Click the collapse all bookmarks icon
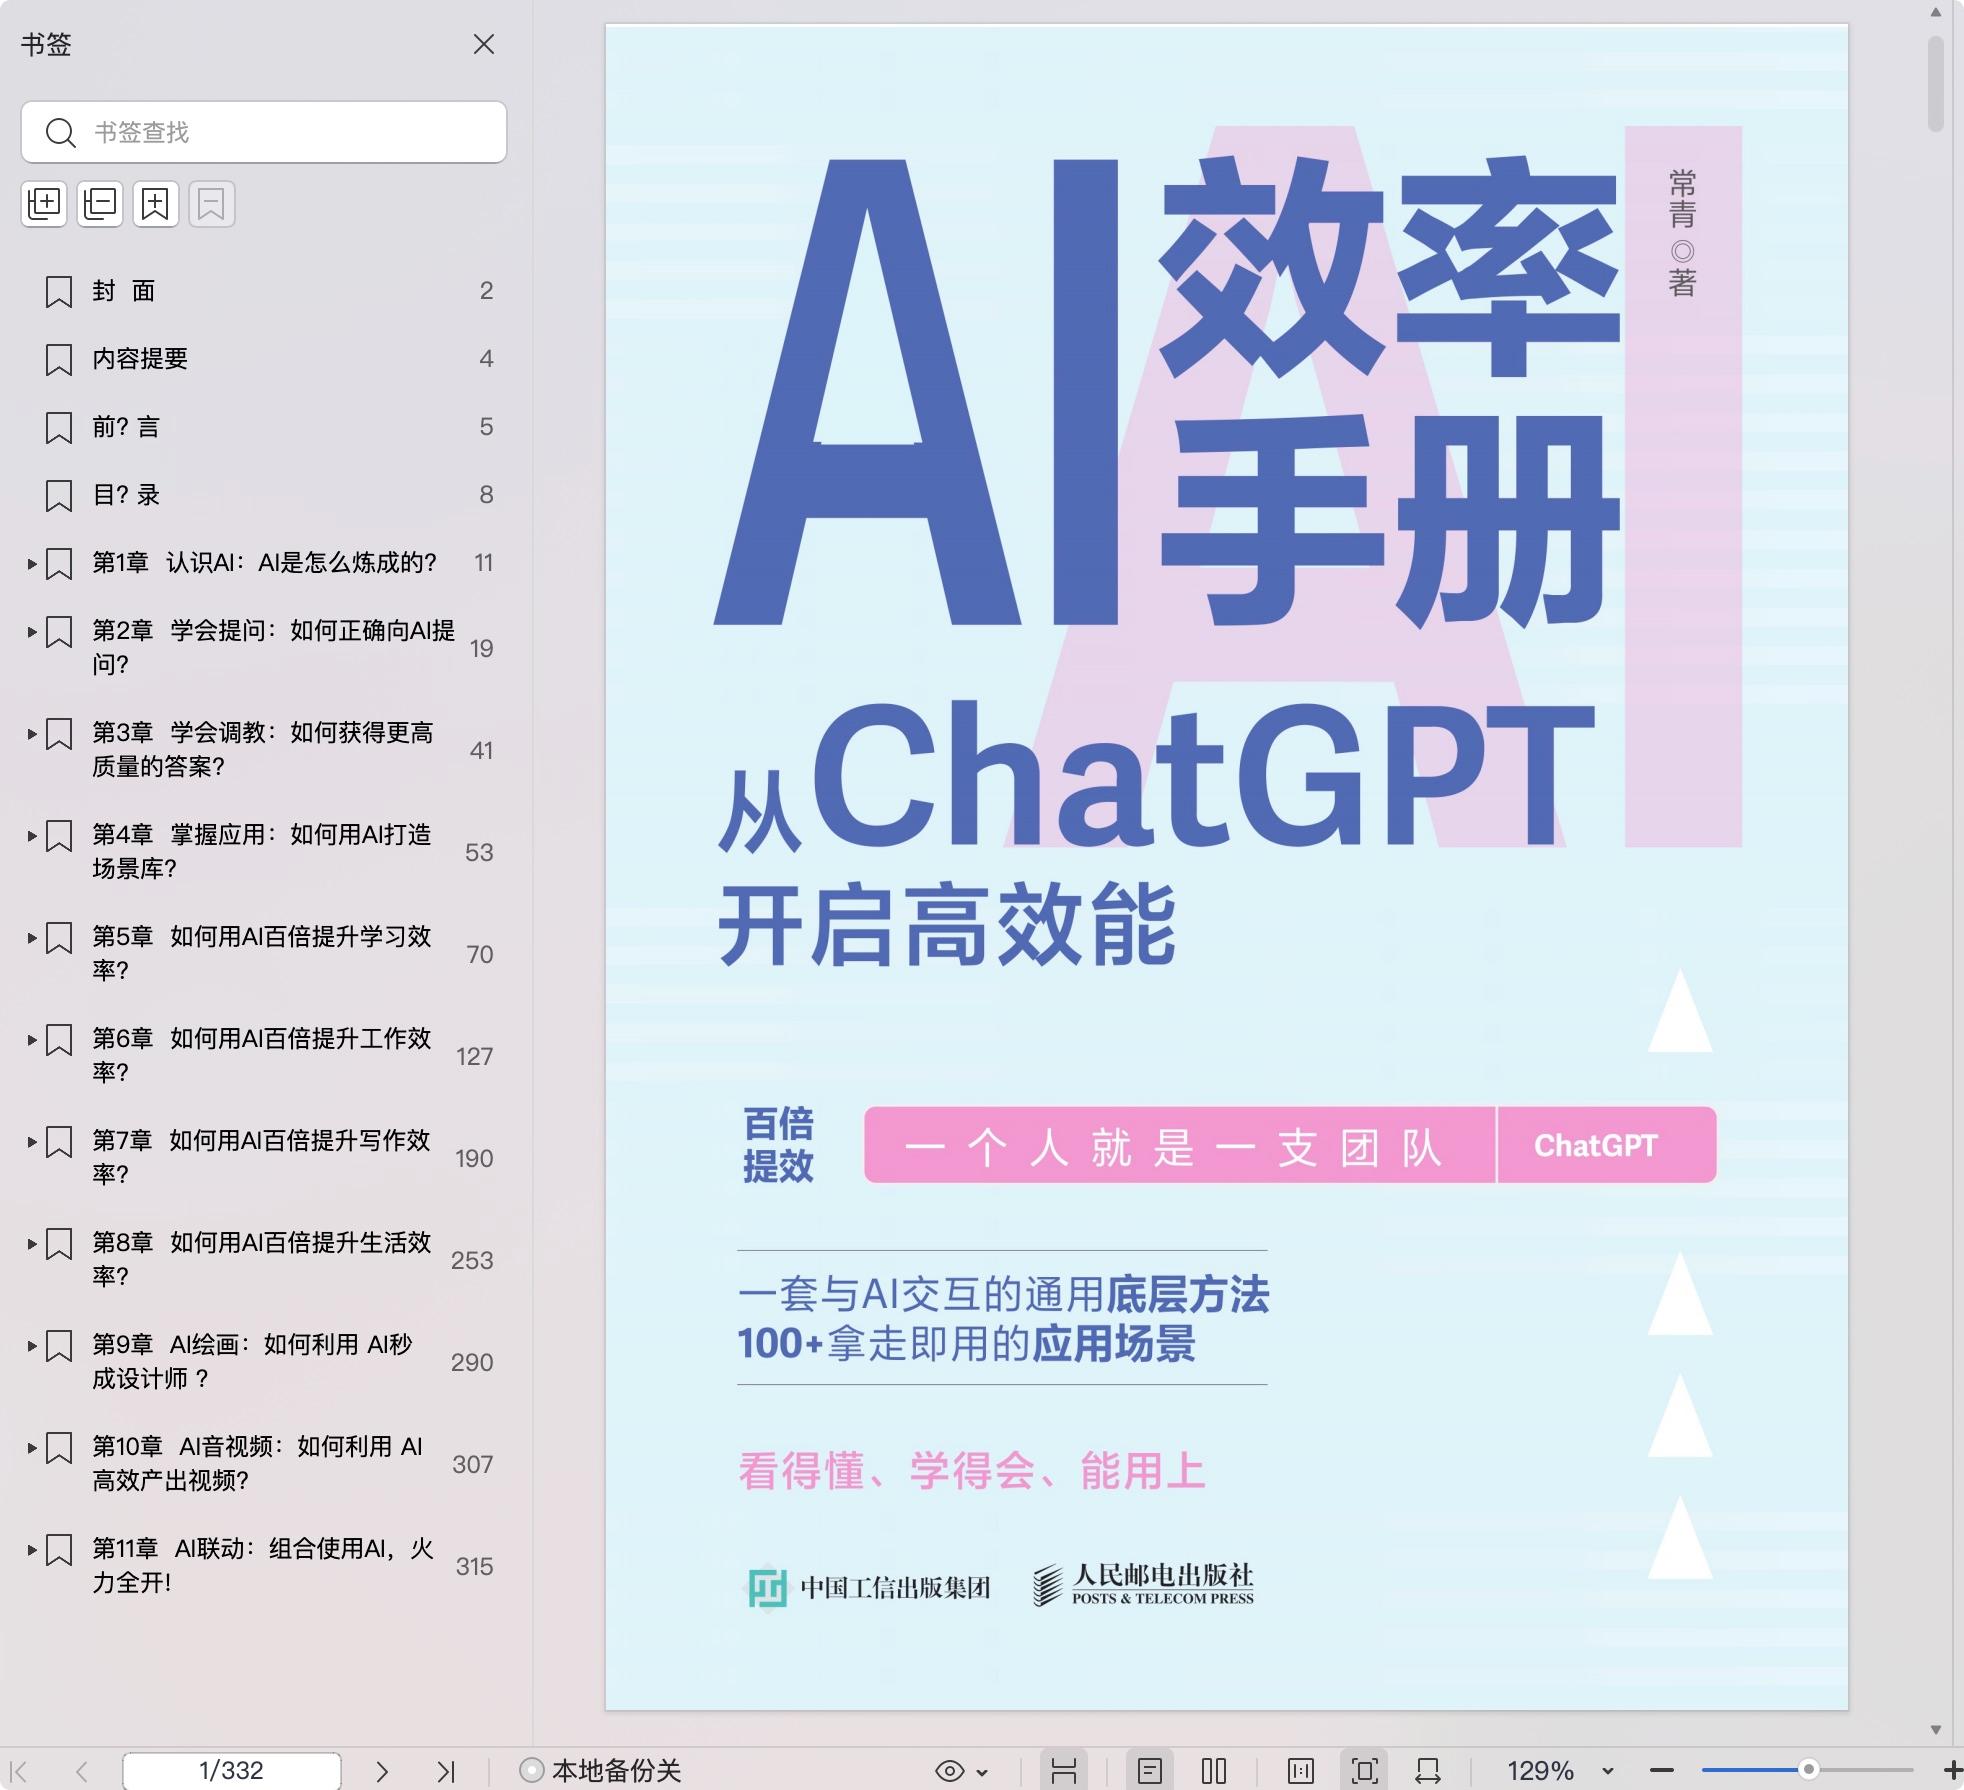The image size is (1964, 1790). pos(100,204)
